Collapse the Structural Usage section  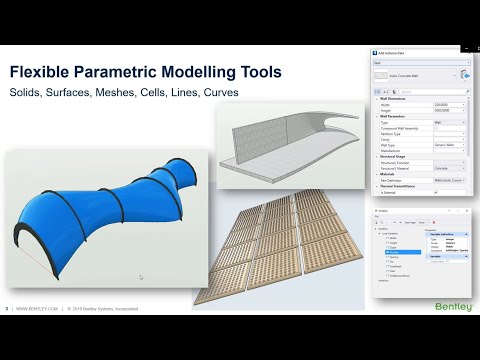coord(377,157)
